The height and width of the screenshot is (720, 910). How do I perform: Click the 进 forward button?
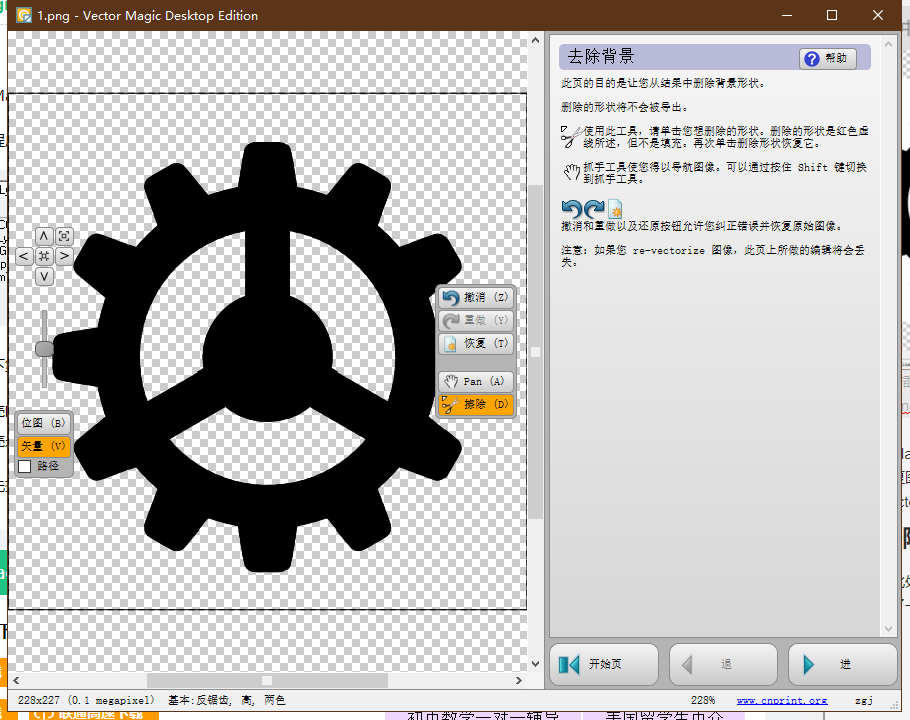click(x=843, y=663)
